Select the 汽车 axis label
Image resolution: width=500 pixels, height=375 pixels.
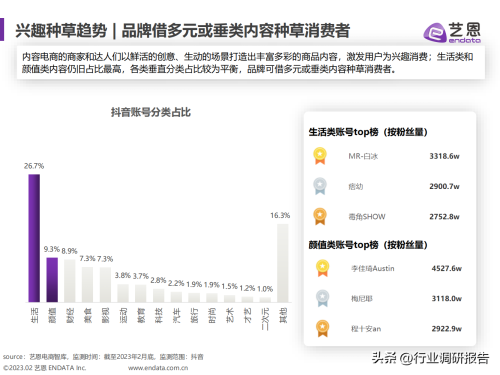tap(177, 315)
